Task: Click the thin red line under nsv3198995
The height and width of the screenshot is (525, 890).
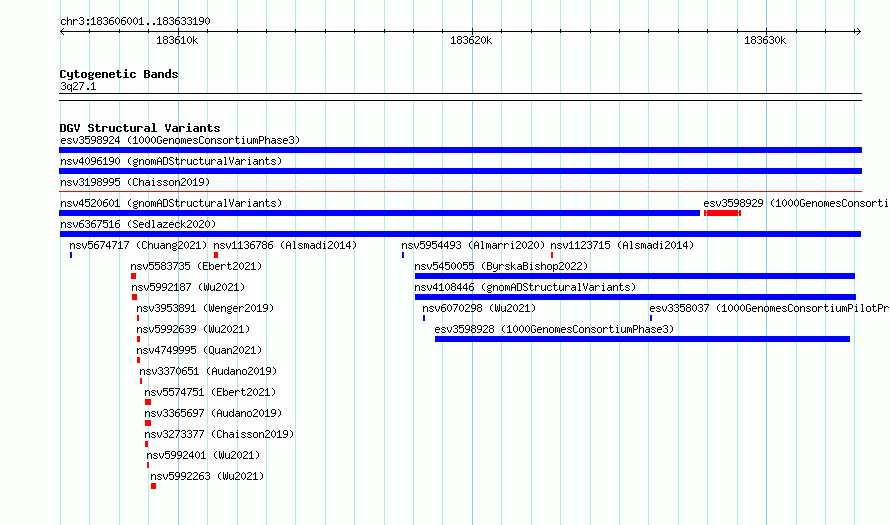Action: (x=460, y=192)
